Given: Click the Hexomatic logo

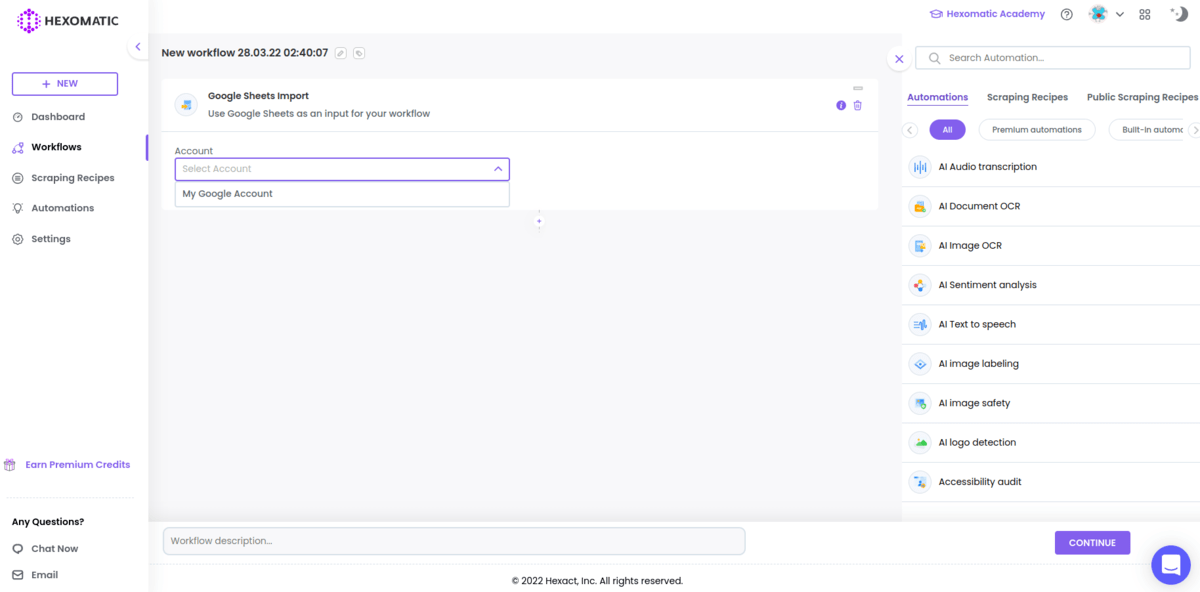Looking at the screenshot, I should (x=64, y=20).
